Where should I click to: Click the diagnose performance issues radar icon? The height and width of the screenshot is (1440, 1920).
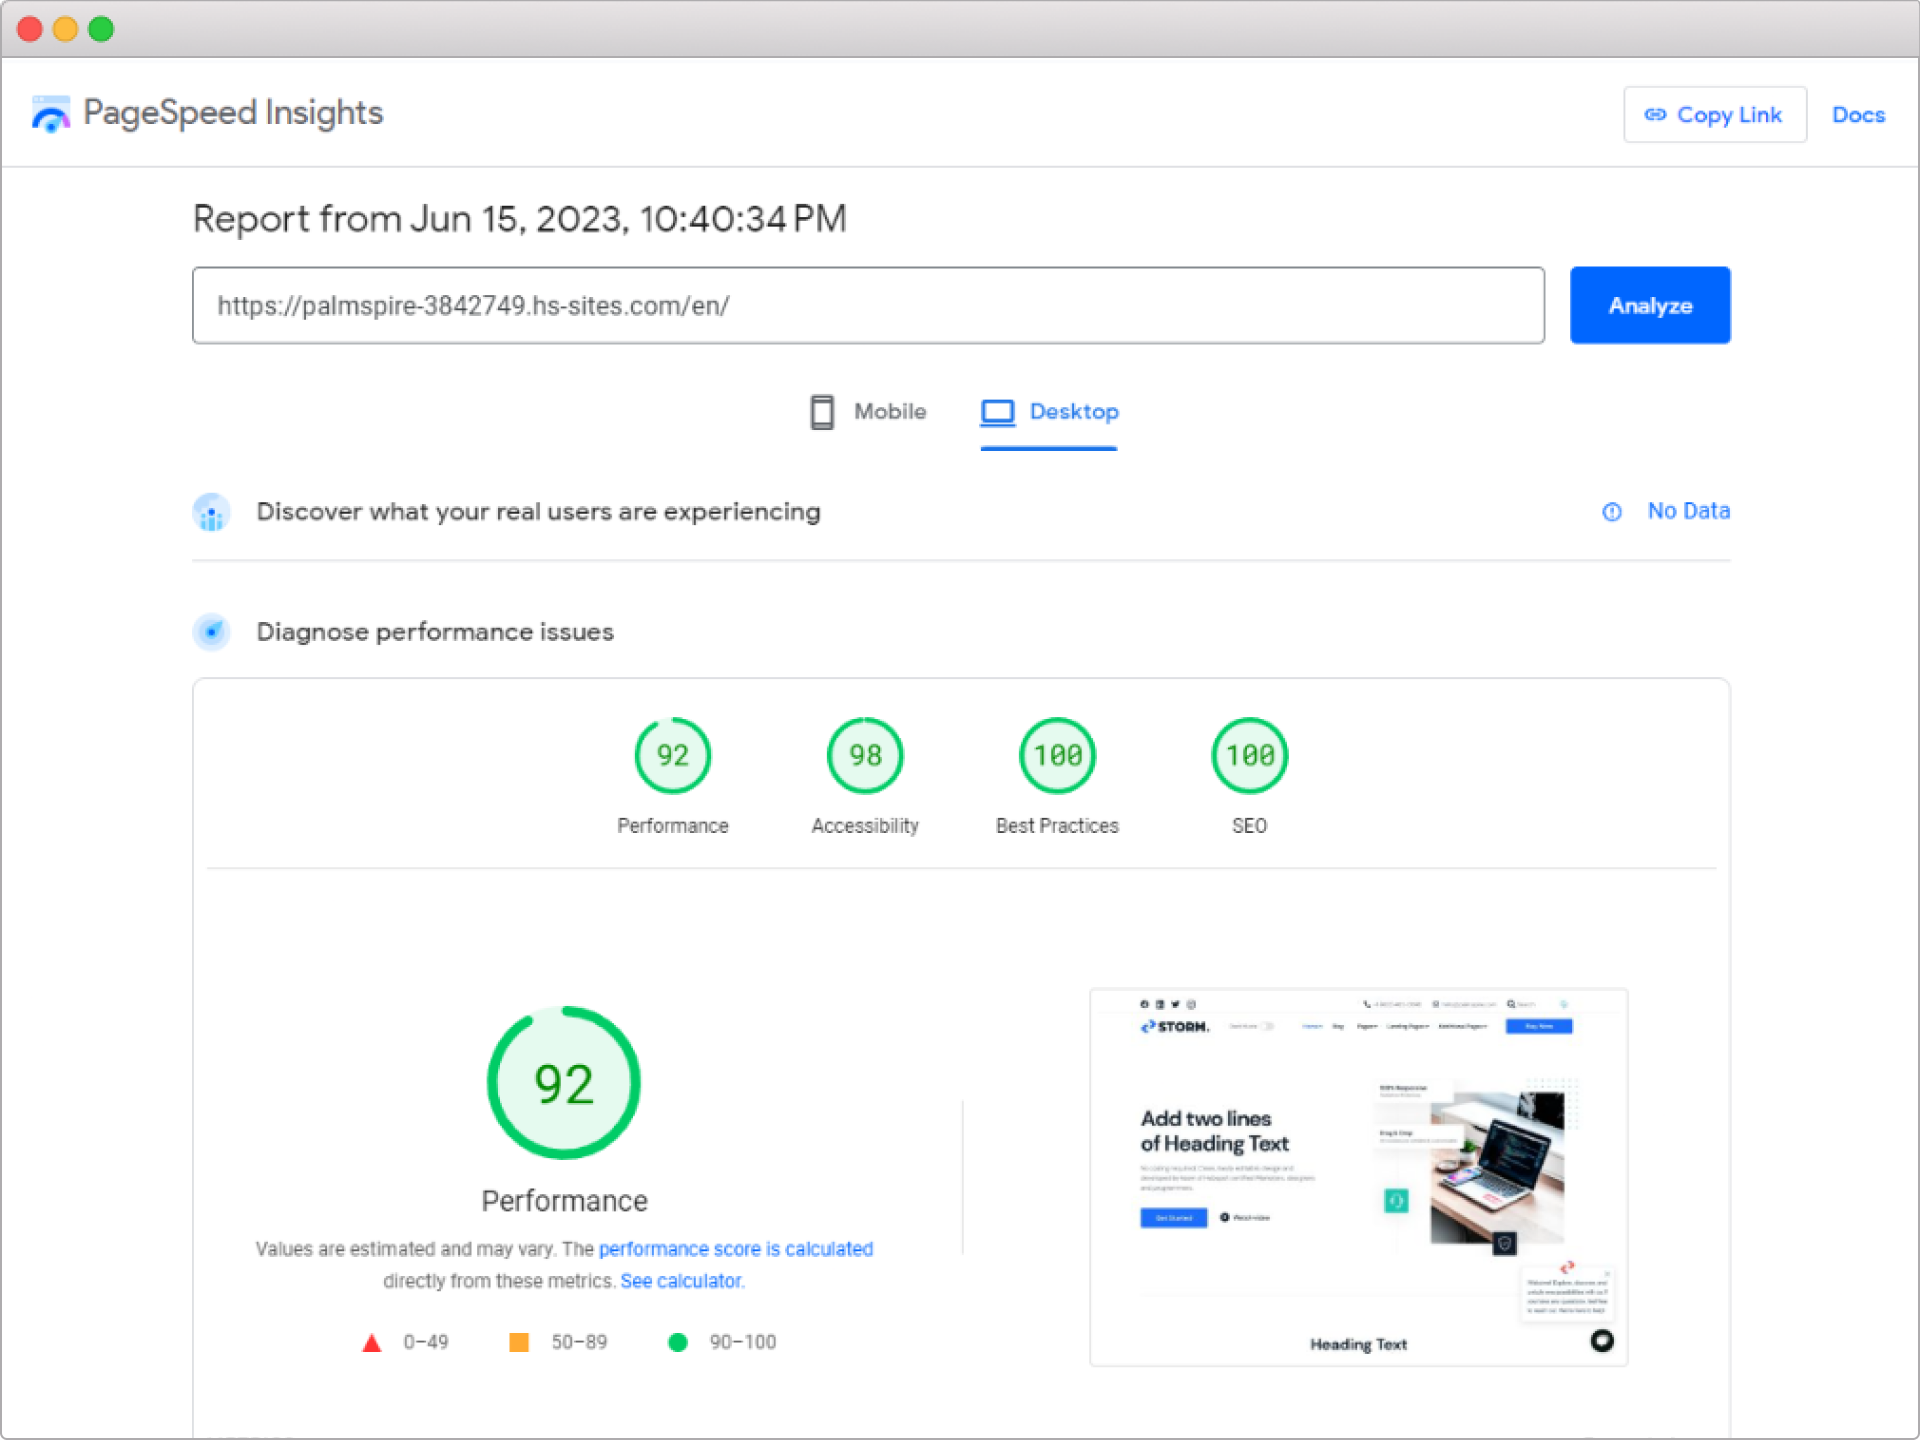(211, 632)
